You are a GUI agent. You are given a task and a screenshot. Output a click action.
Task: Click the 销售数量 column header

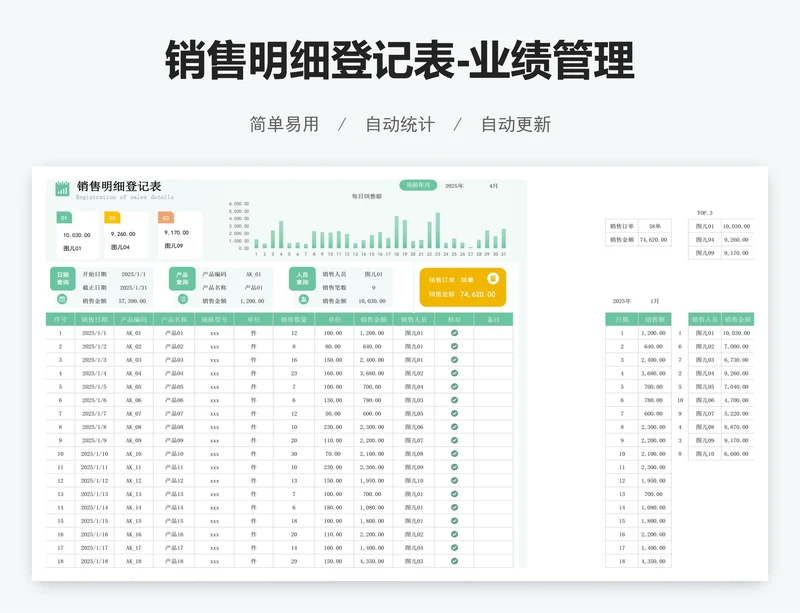294,320
